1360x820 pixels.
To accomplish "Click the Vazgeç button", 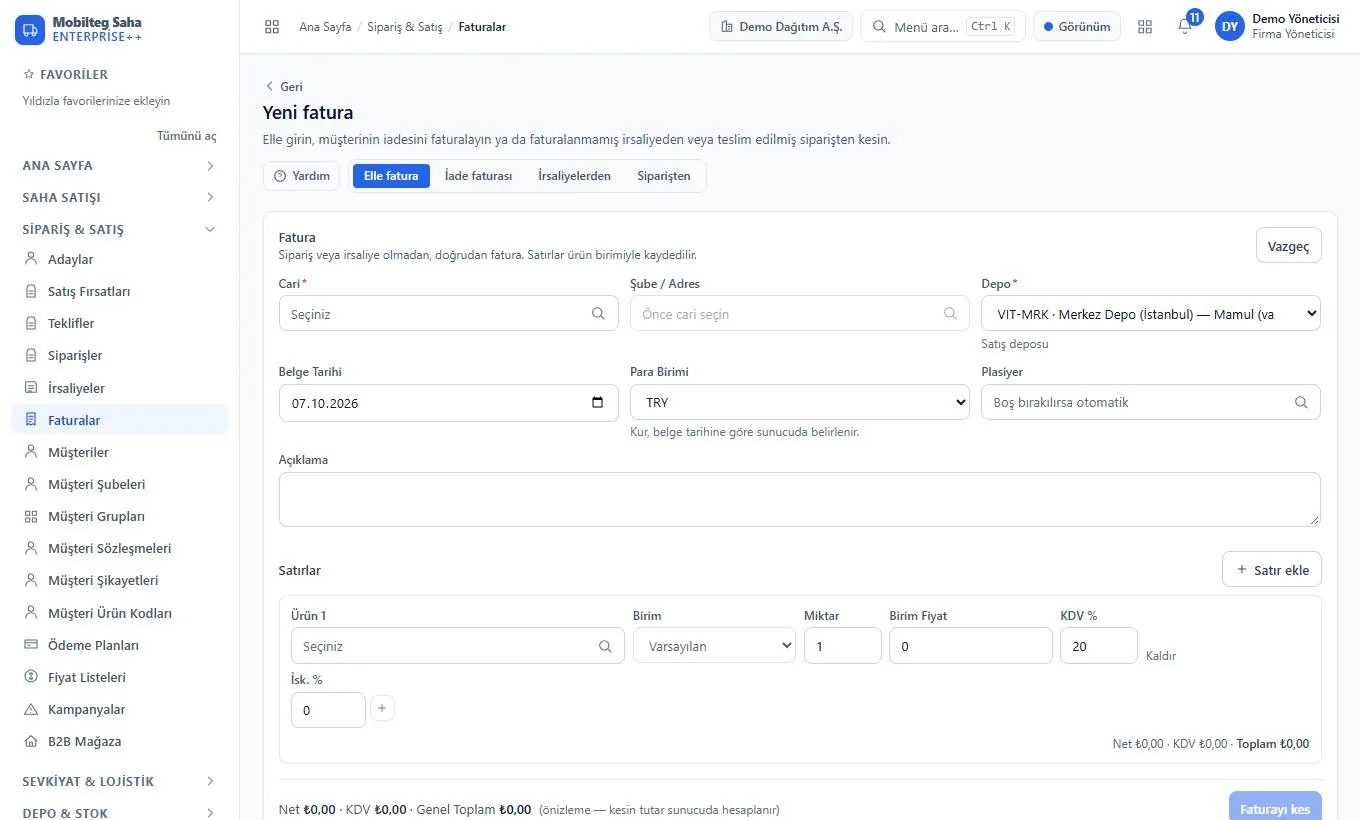I will (1288, 246).
